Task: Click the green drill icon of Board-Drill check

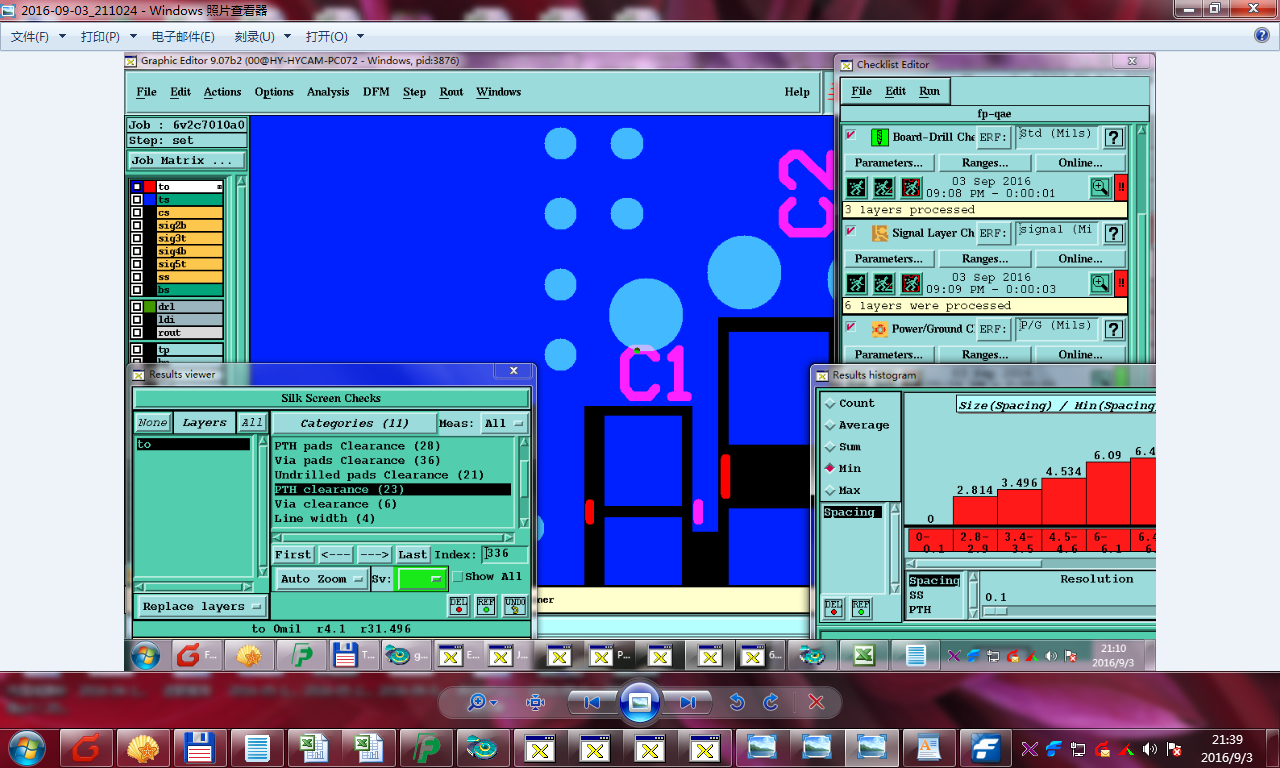Action: coord(880,137)
